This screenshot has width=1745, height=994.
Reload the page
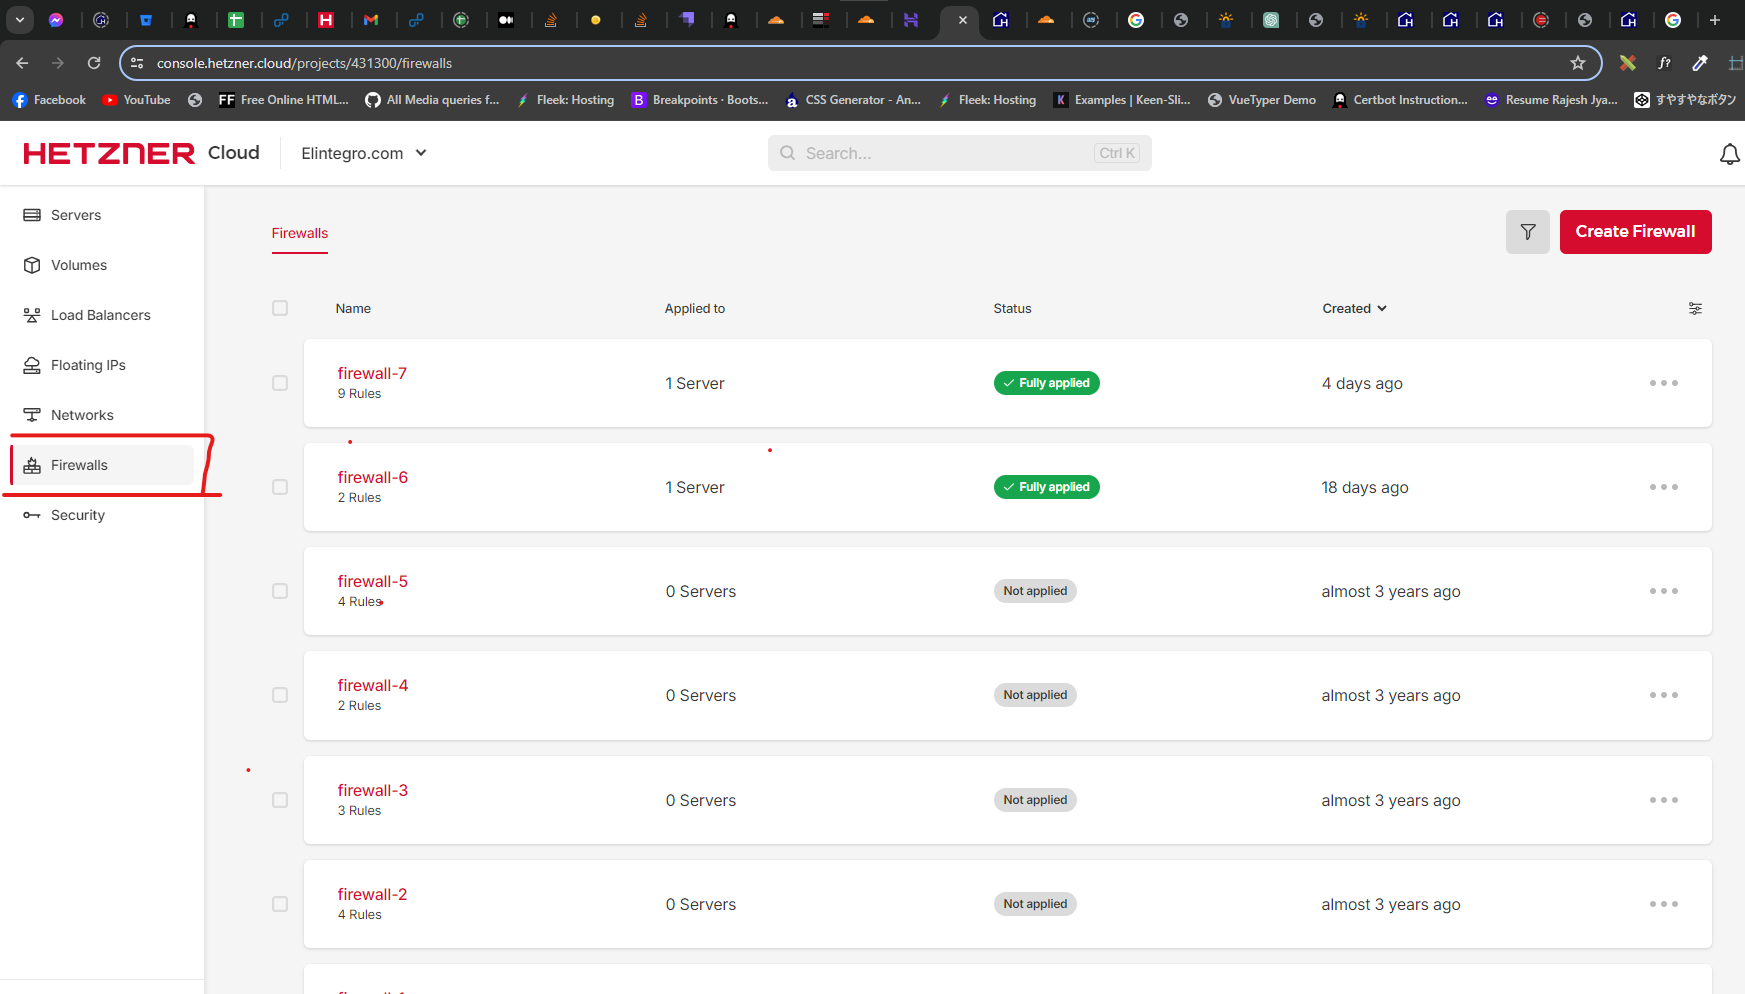point(94,63)
